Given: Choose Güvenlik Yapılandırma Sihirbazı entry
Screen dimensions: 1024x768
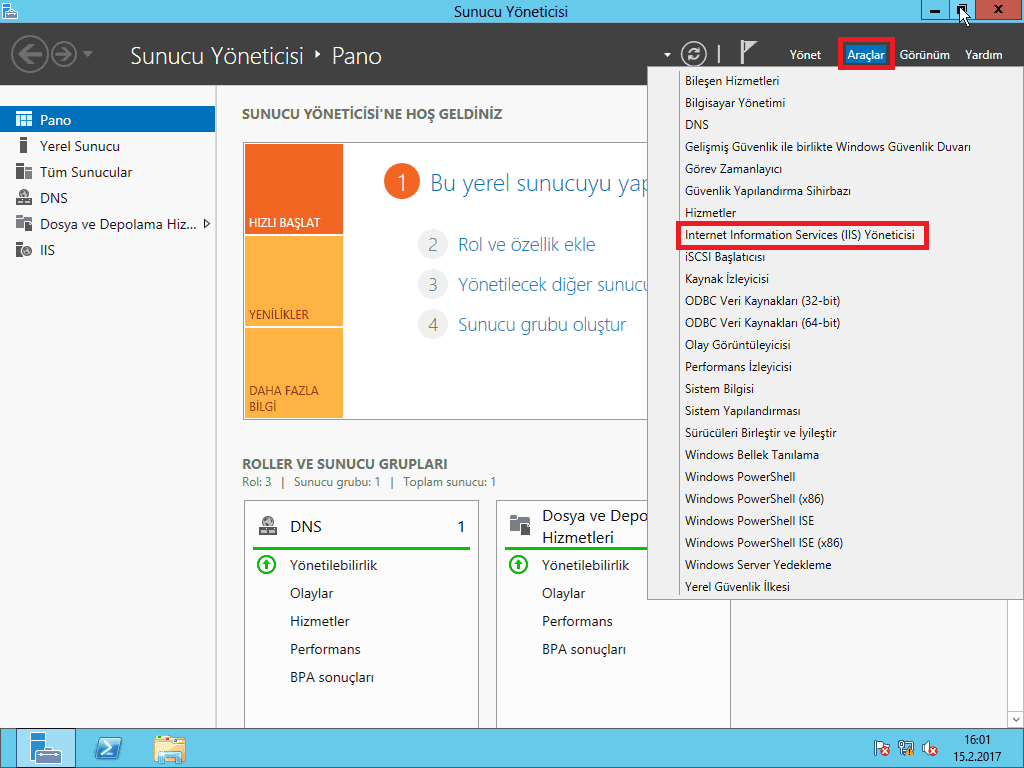Looking at the screenshot, I should point(767,191).
